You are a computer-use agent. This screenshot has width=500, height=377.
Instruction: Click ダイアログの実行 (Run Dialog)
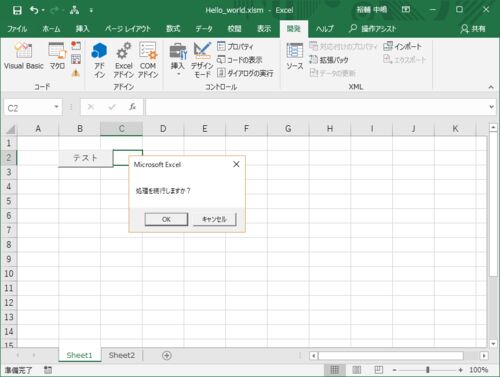tap(245, 73)
